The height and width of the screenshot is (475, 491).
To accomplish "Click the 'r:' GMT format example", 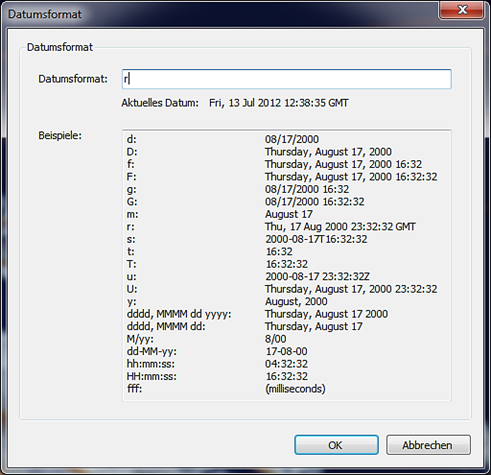I will (271, 227).
